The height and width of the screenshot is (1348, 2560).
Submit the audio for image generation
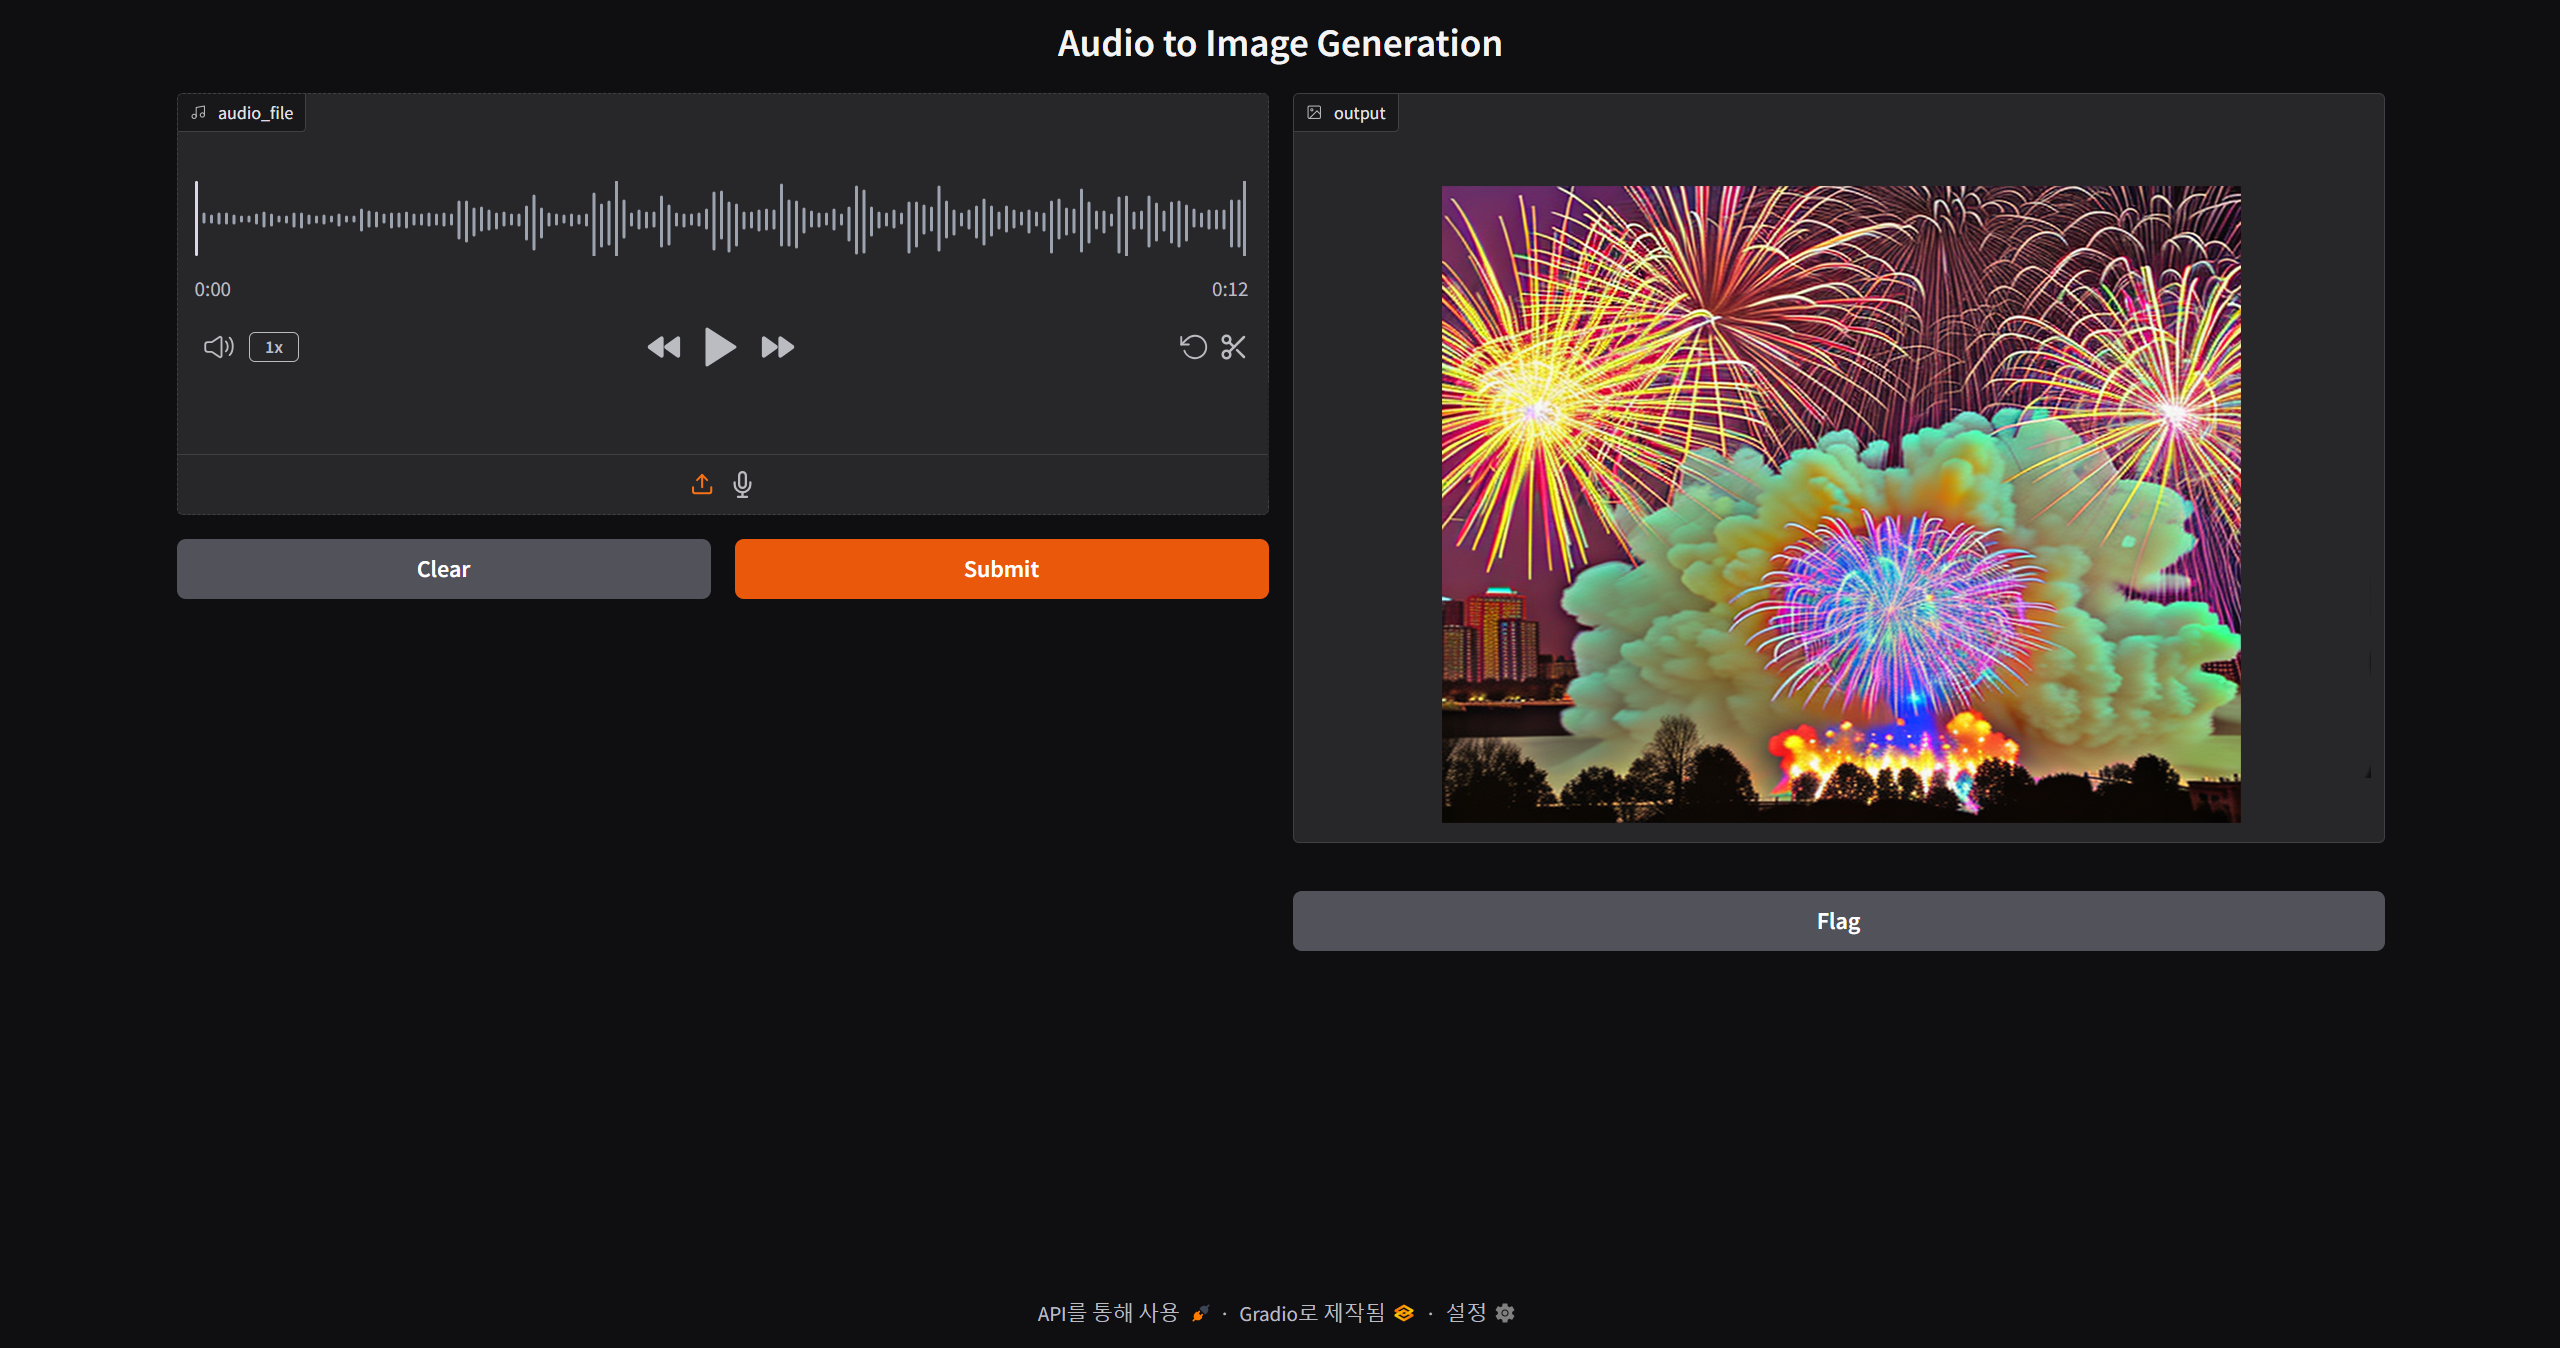[1001, 569]
